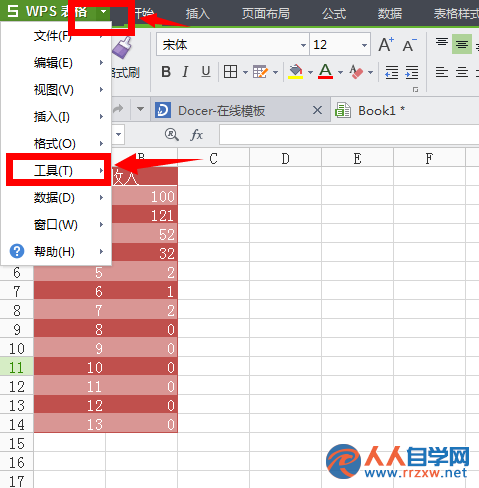Select column C header
Image resolution: width=479 pixels, height=488 pixels.
(x=214, y=158)
